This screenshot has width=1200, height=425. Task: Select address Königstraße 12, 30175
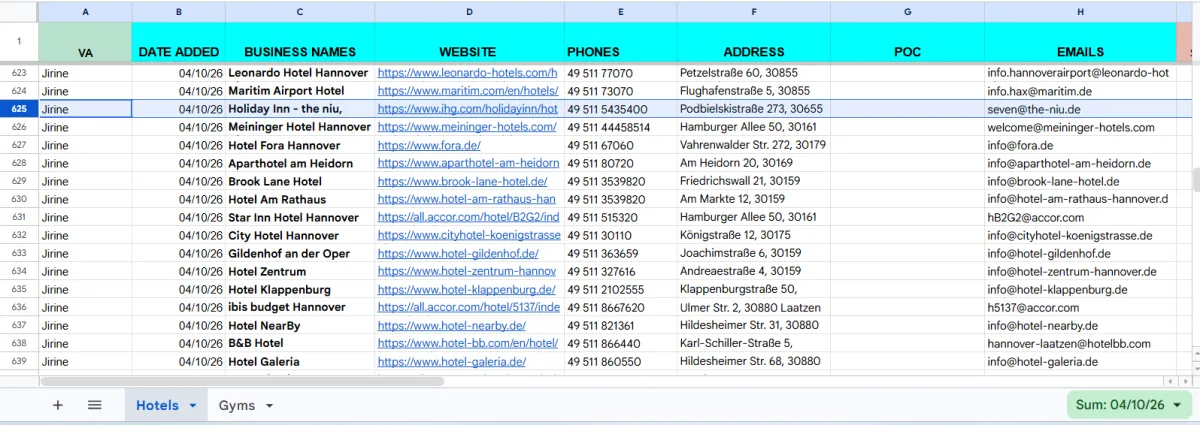click(x=753, y=235)
